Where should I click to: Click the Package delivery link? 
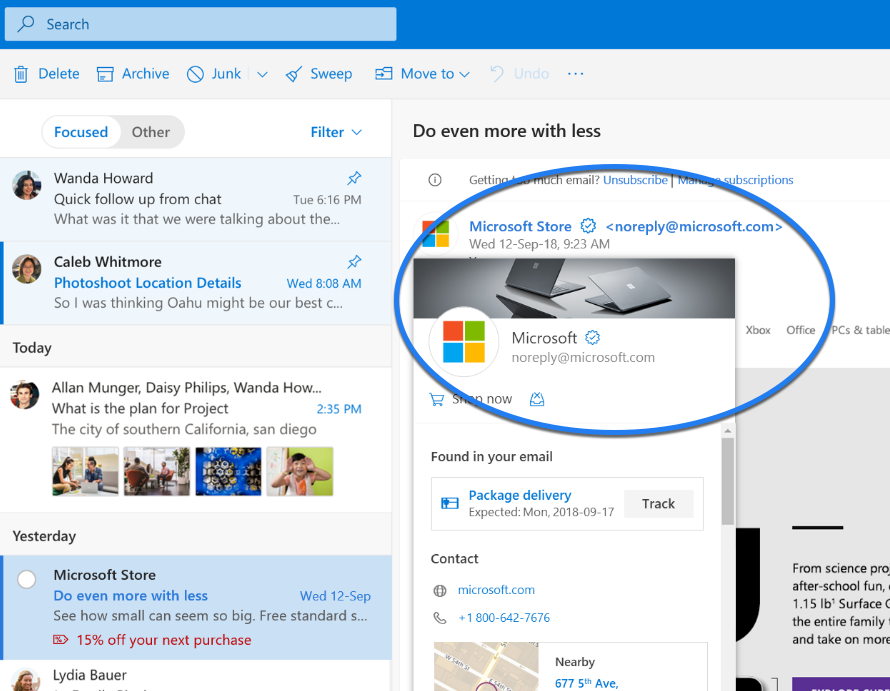click(520, 495)
